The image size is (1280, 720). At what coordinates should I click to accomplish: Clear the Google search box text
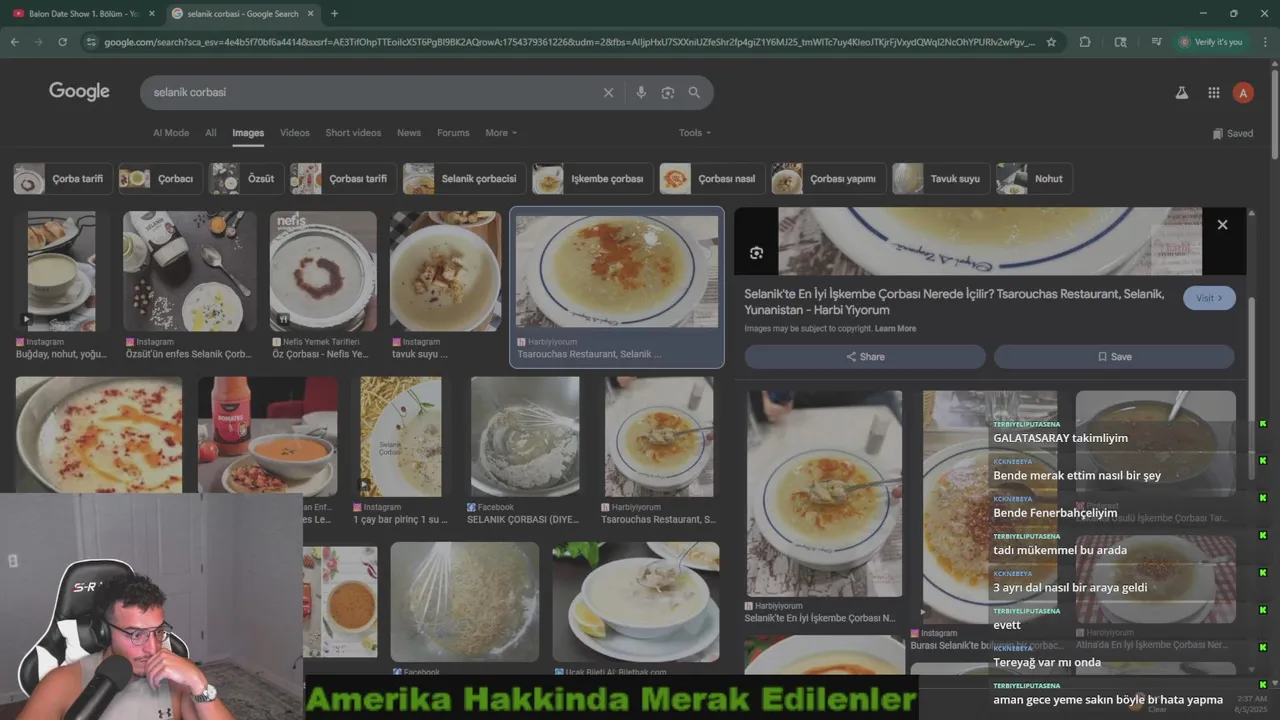(x=608, y=92)
